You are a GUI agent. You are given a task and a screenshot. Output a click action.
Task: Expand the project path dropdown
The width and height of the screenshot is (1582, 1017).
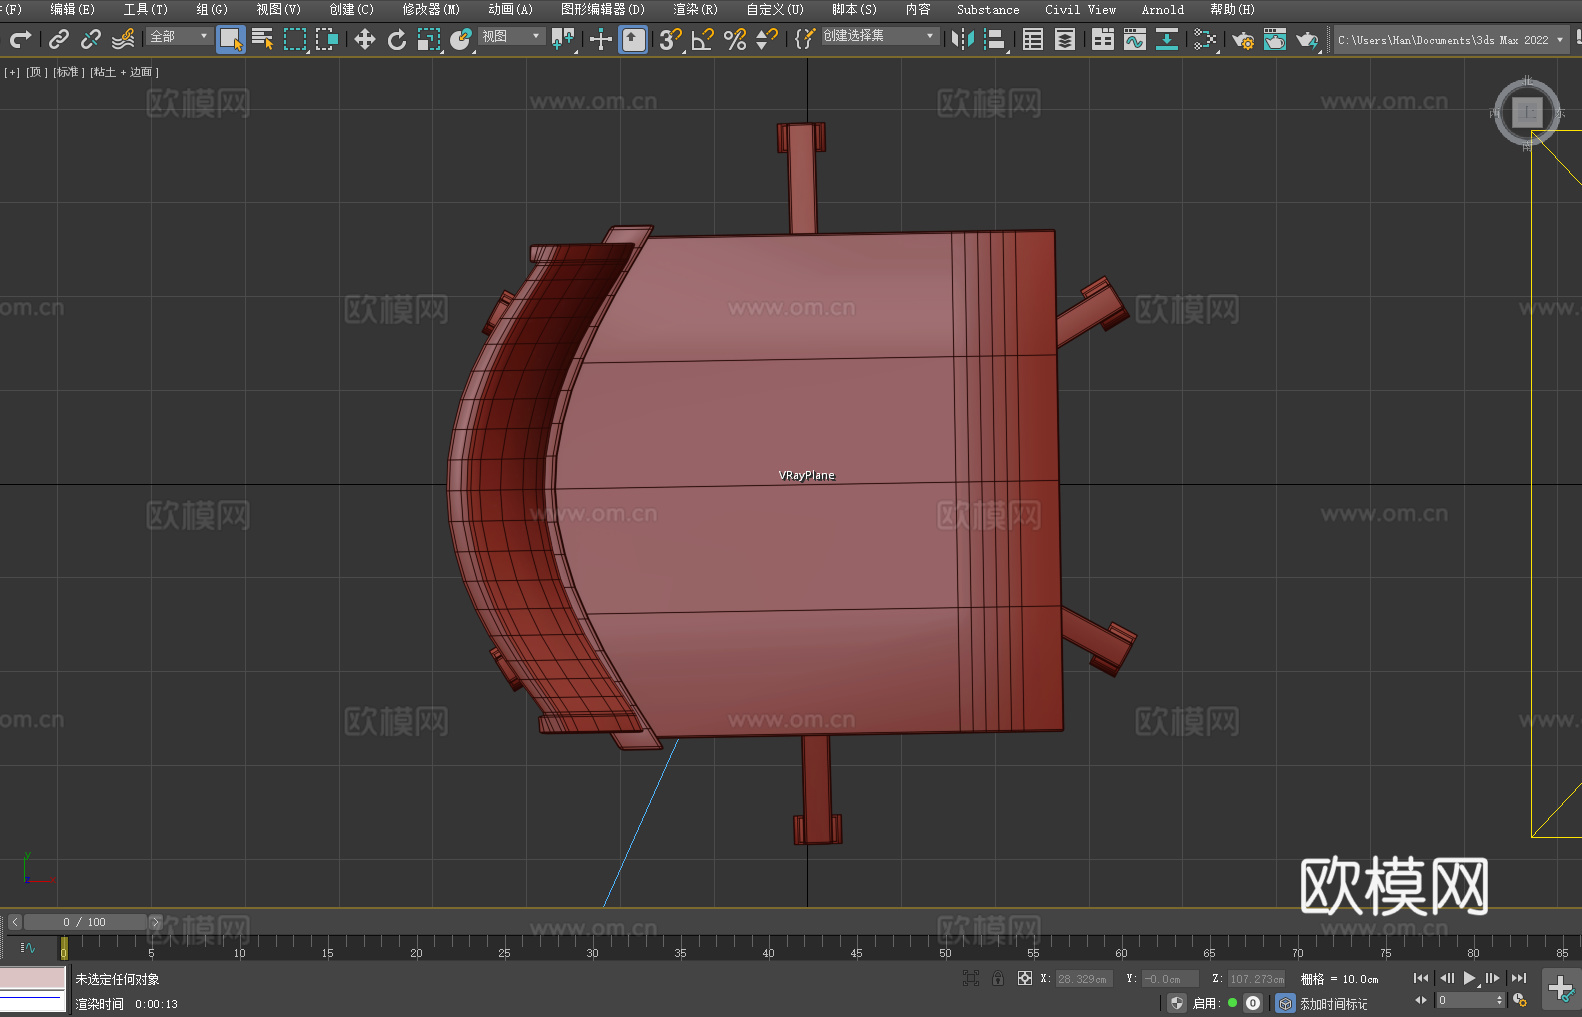(x=1559, y=40)
